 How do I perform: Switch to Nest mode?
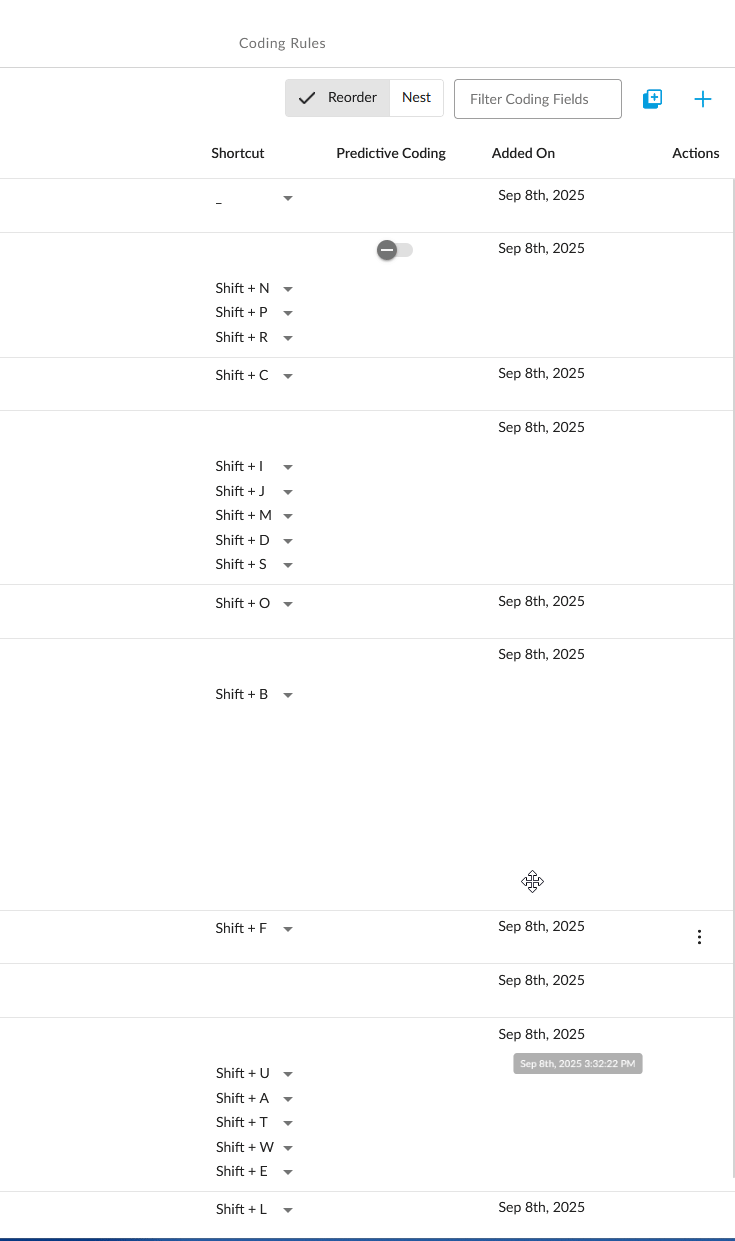[416, 98]
